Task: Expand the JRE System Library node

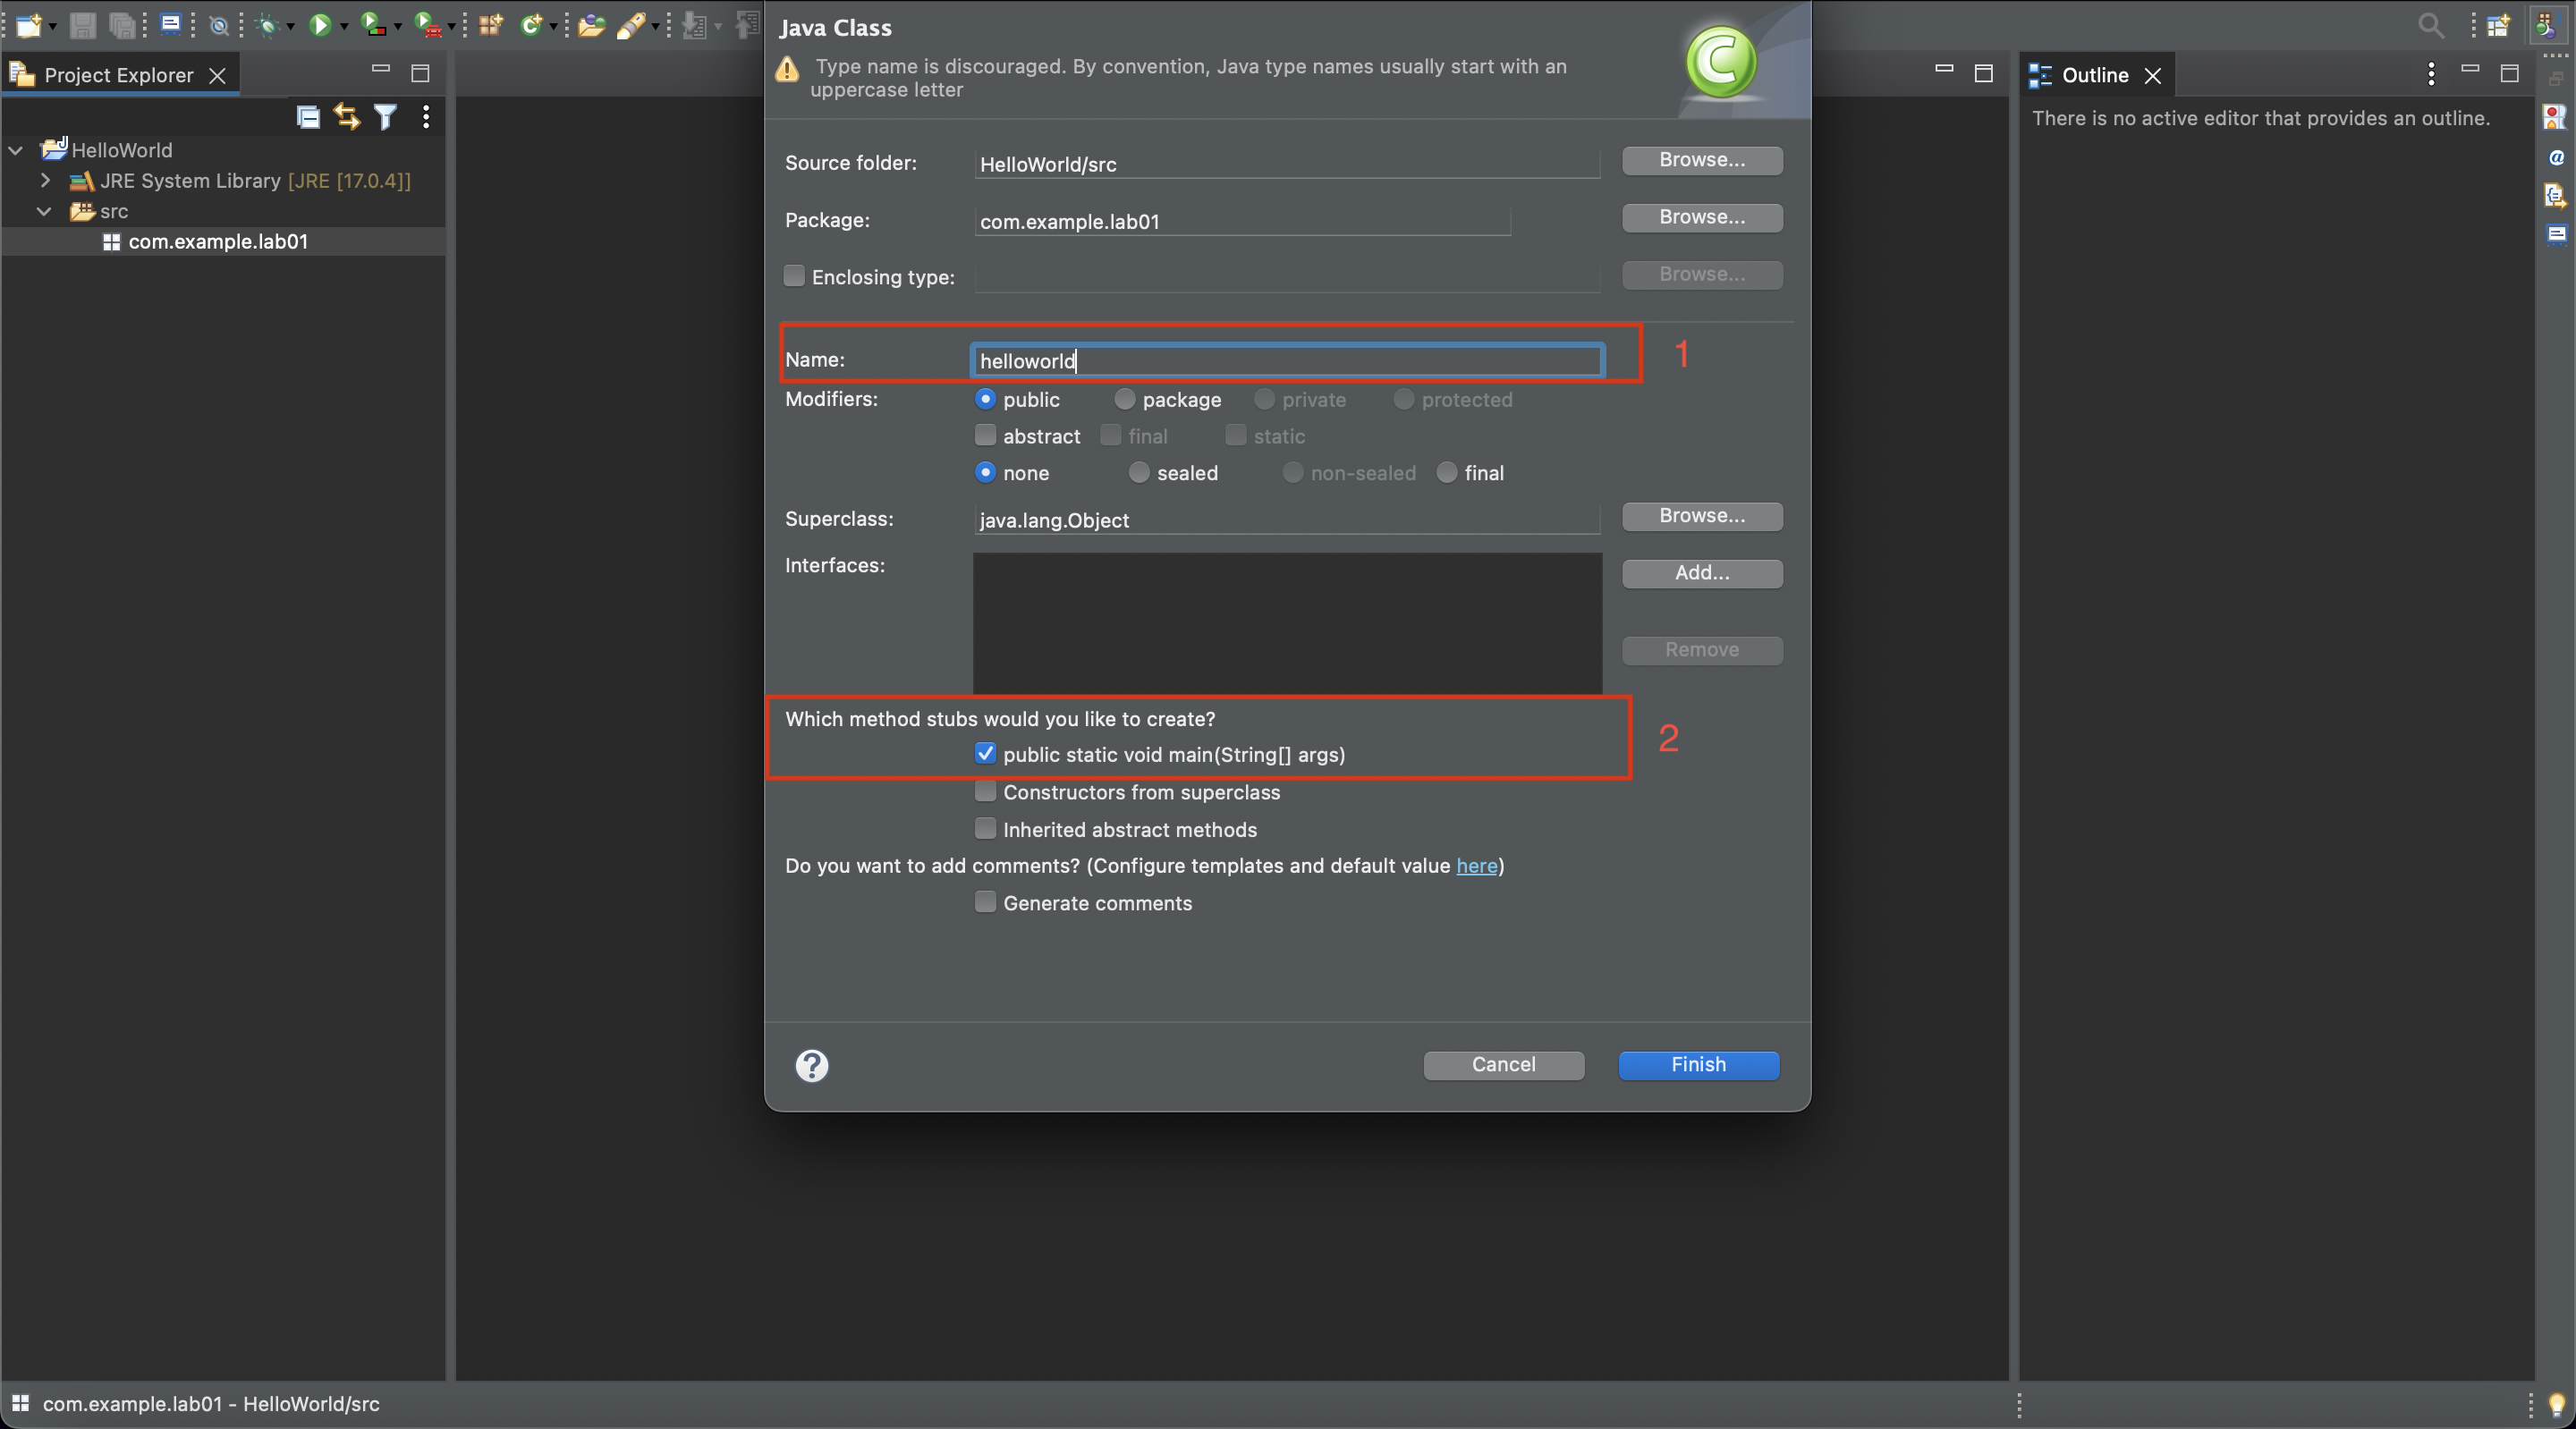Action: click(x=45, y=180)
